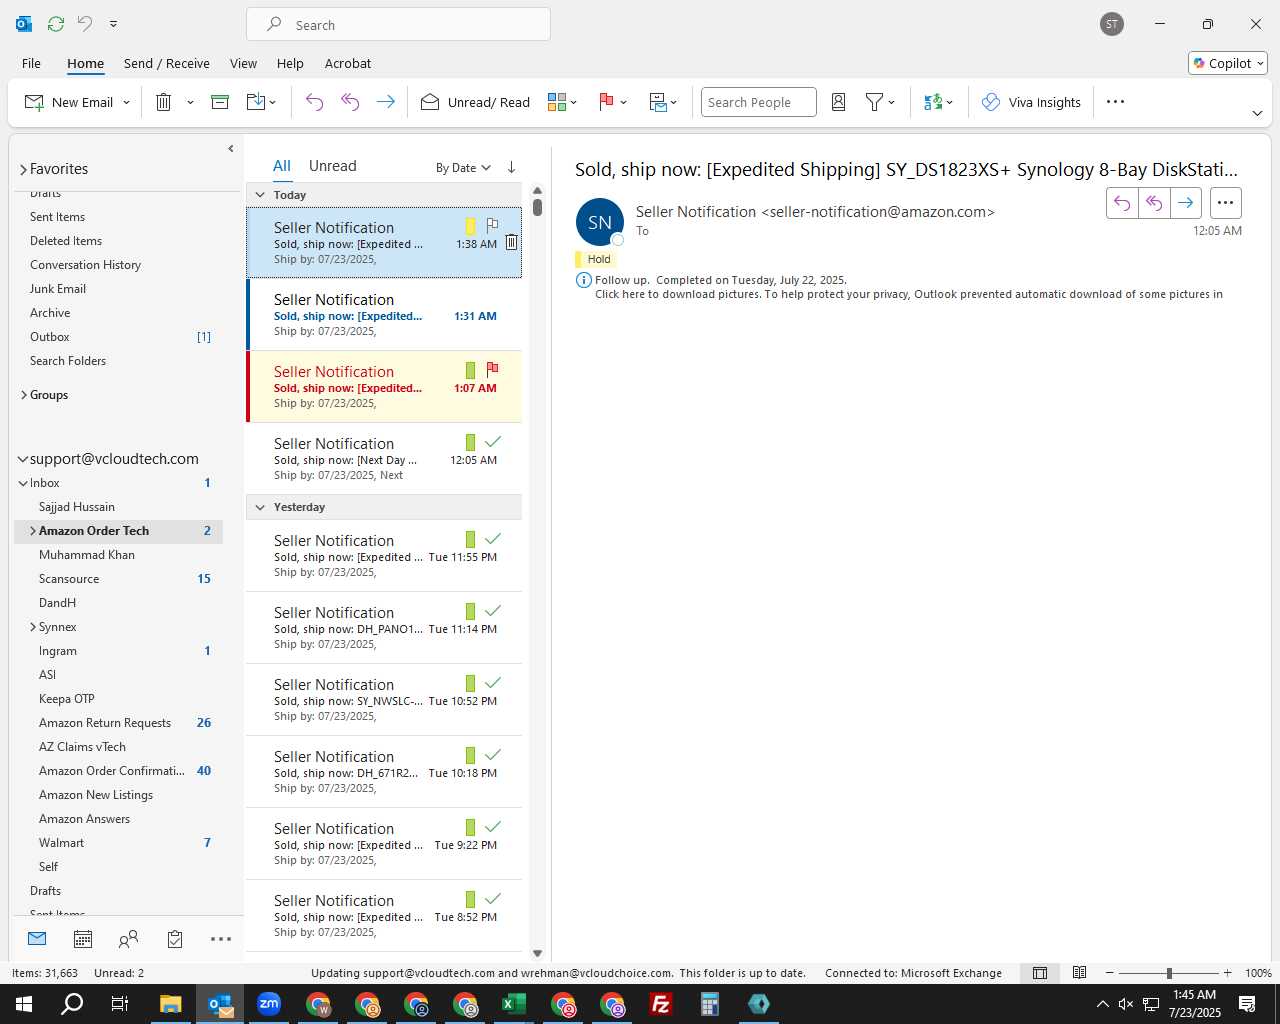Switch to People view in navigation bar
Screen dimensions: 1280x1024
pos(128,939)
